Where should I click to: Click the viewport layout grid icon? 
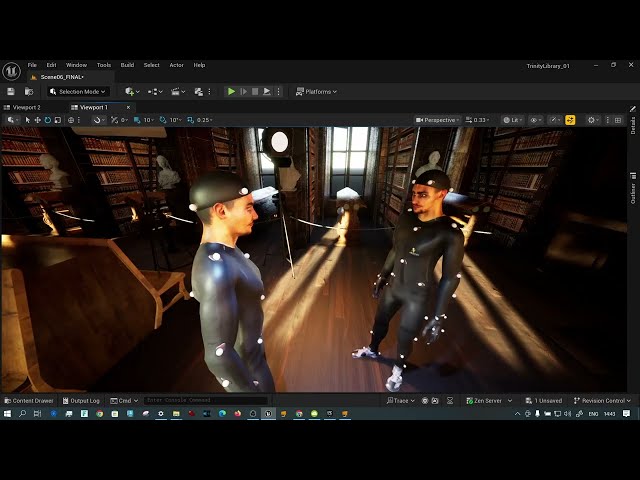tap(618, 120)
